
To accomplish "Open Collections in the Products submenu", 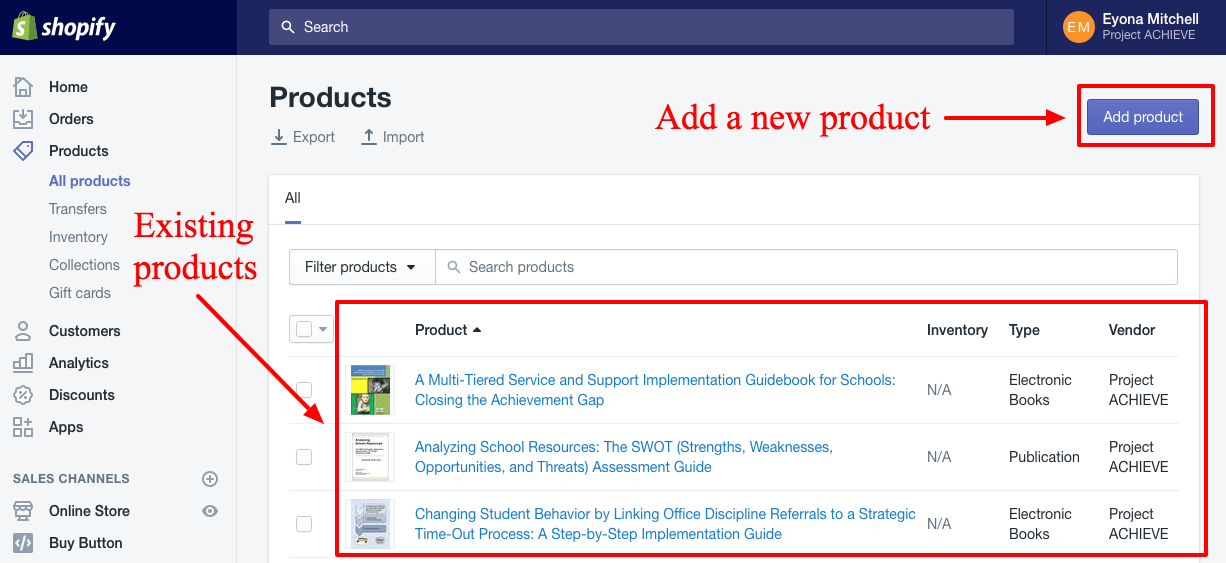I will (x=84, y=265).
